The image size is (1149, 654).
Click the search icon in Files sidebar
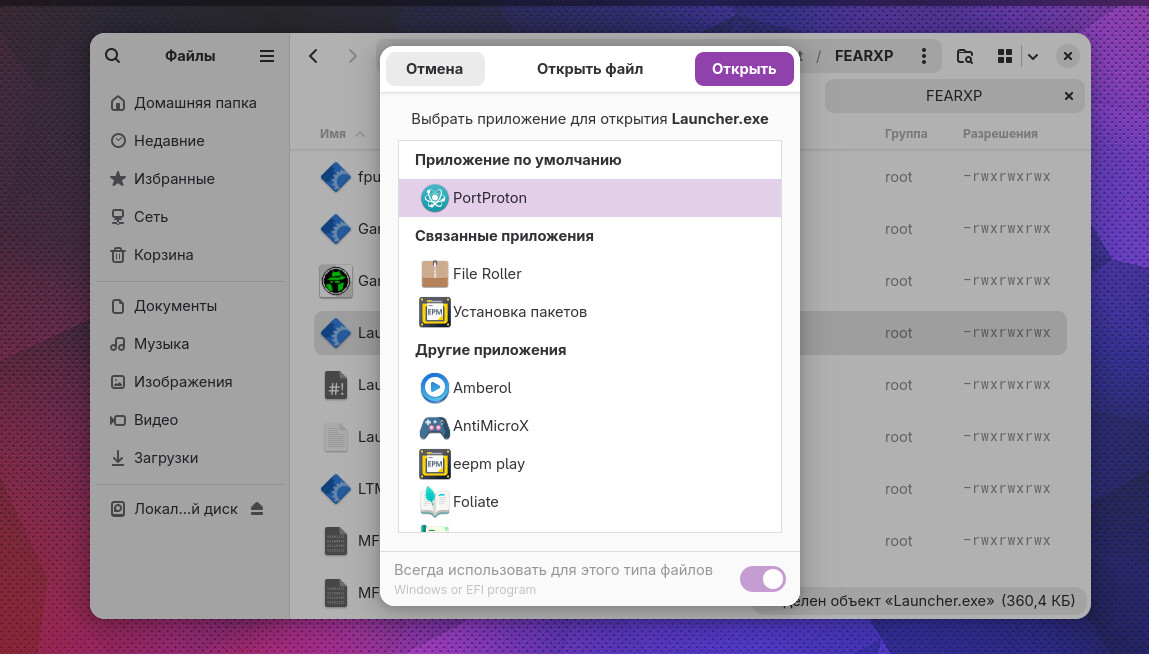pyautogui.click(x=113, y=56)
